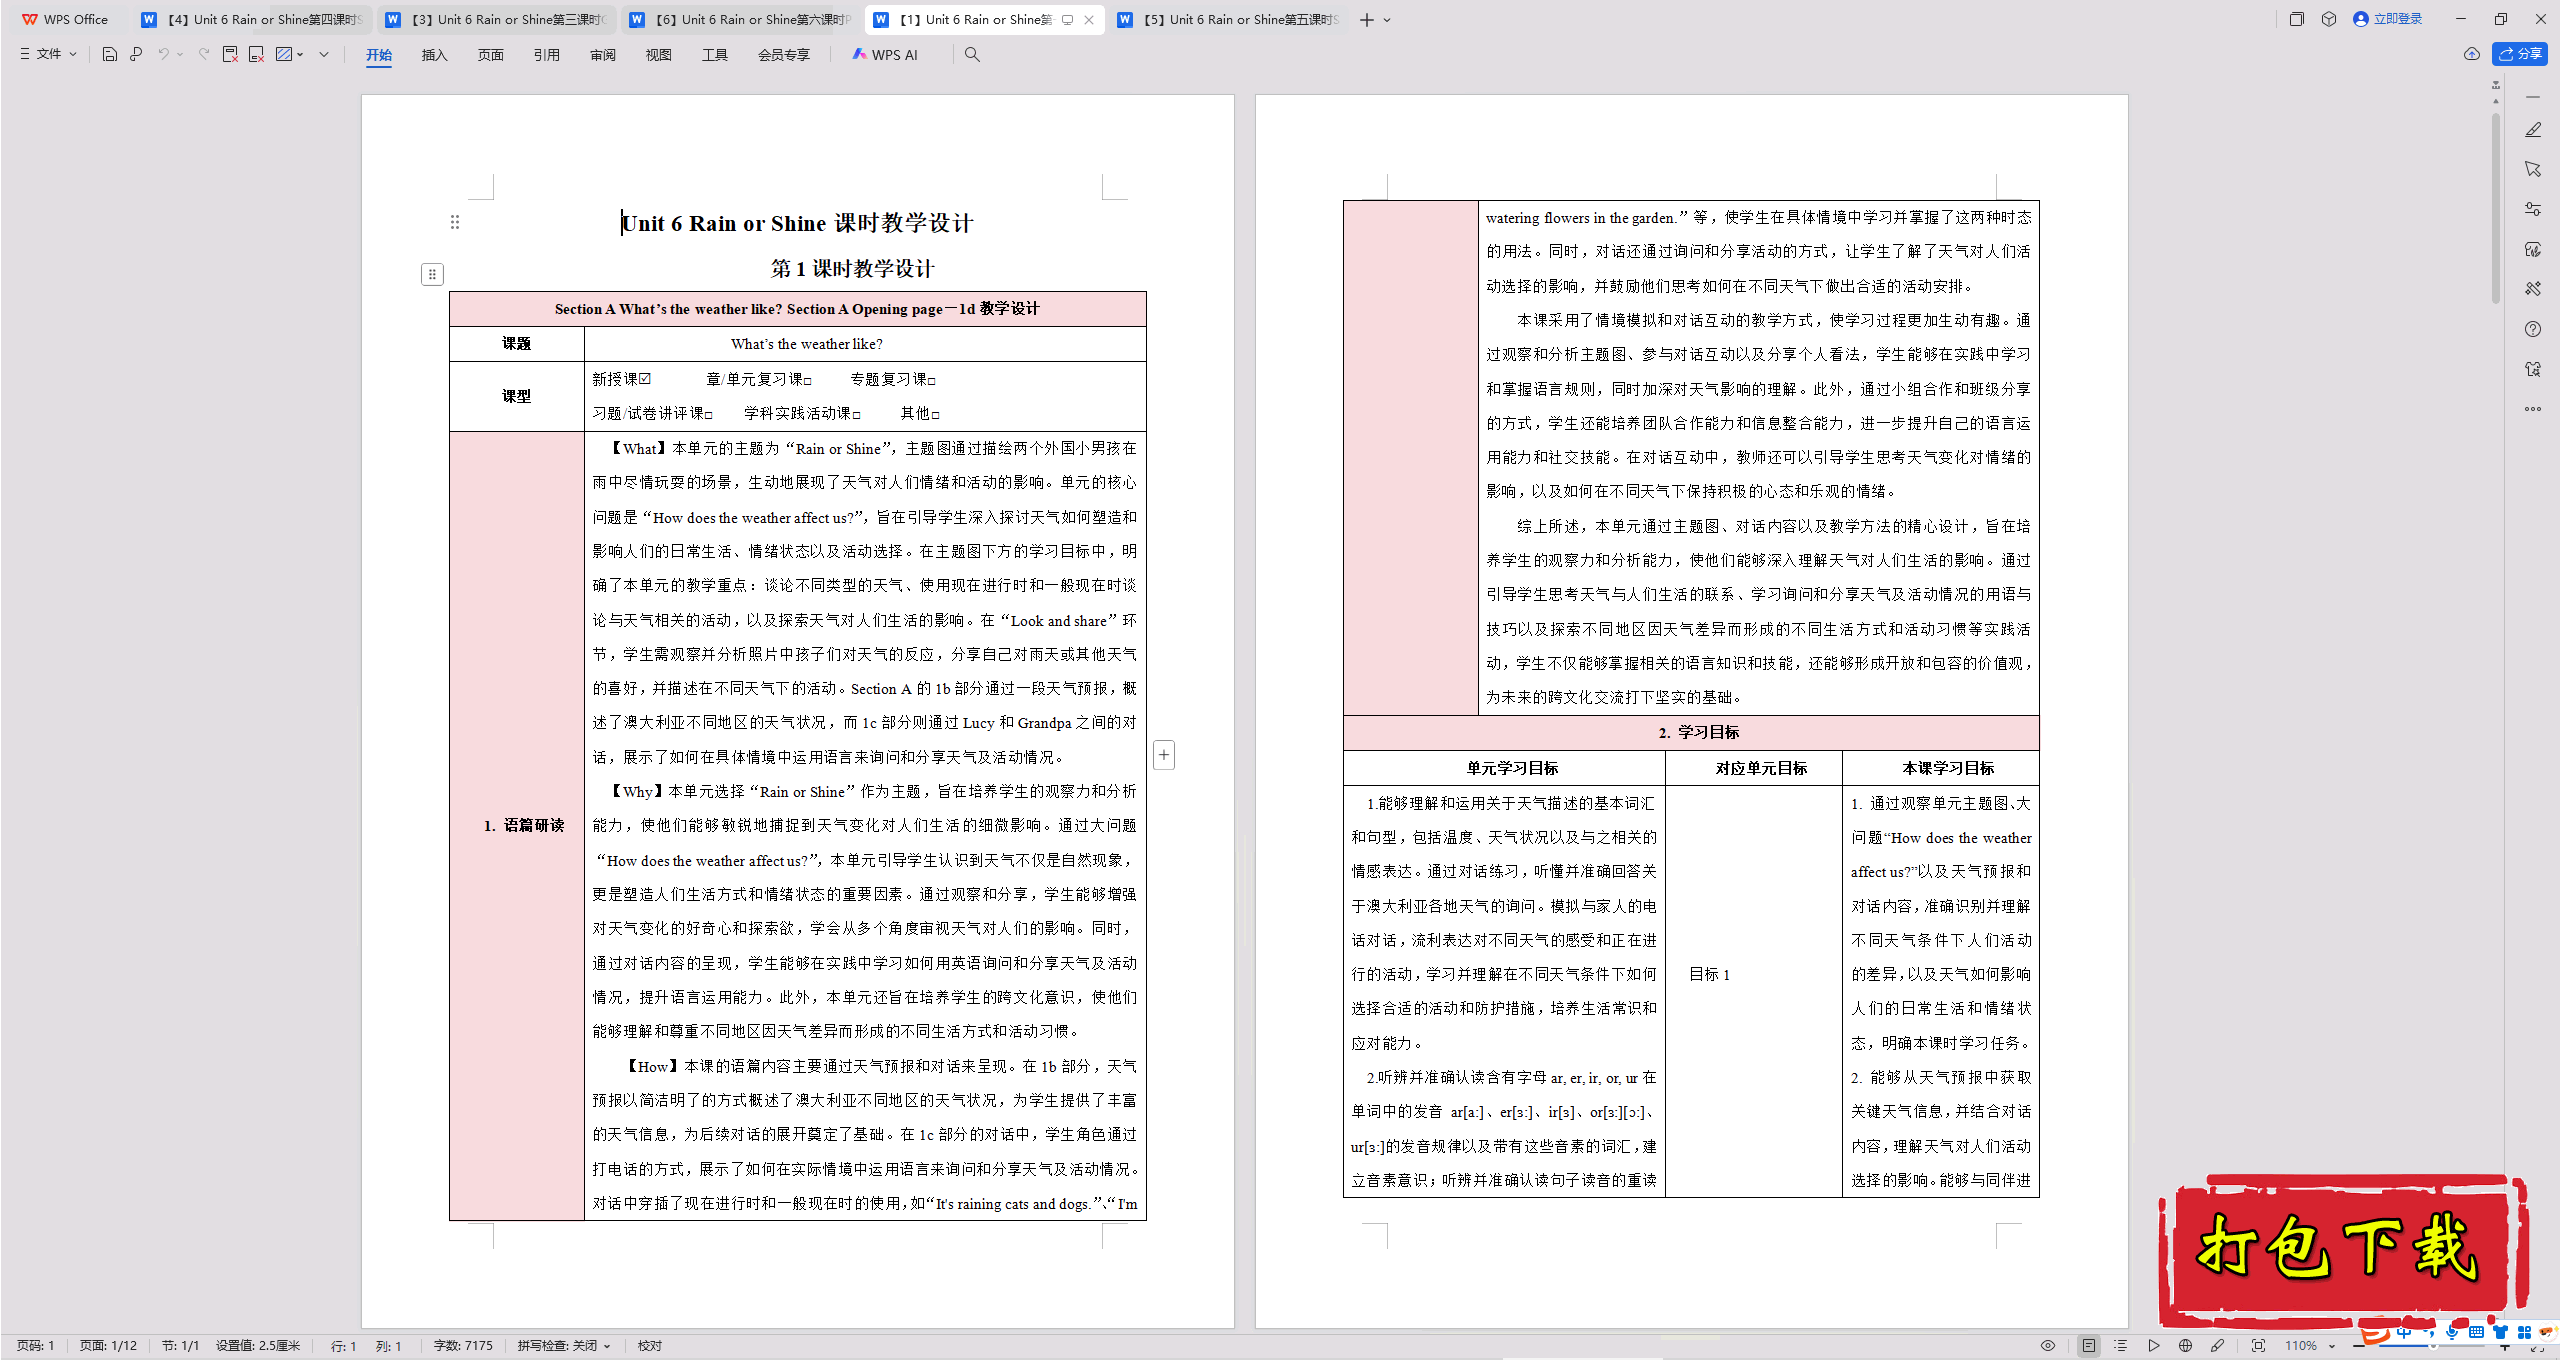Click the window-stack icon in title bar

tap(2297, 19)
